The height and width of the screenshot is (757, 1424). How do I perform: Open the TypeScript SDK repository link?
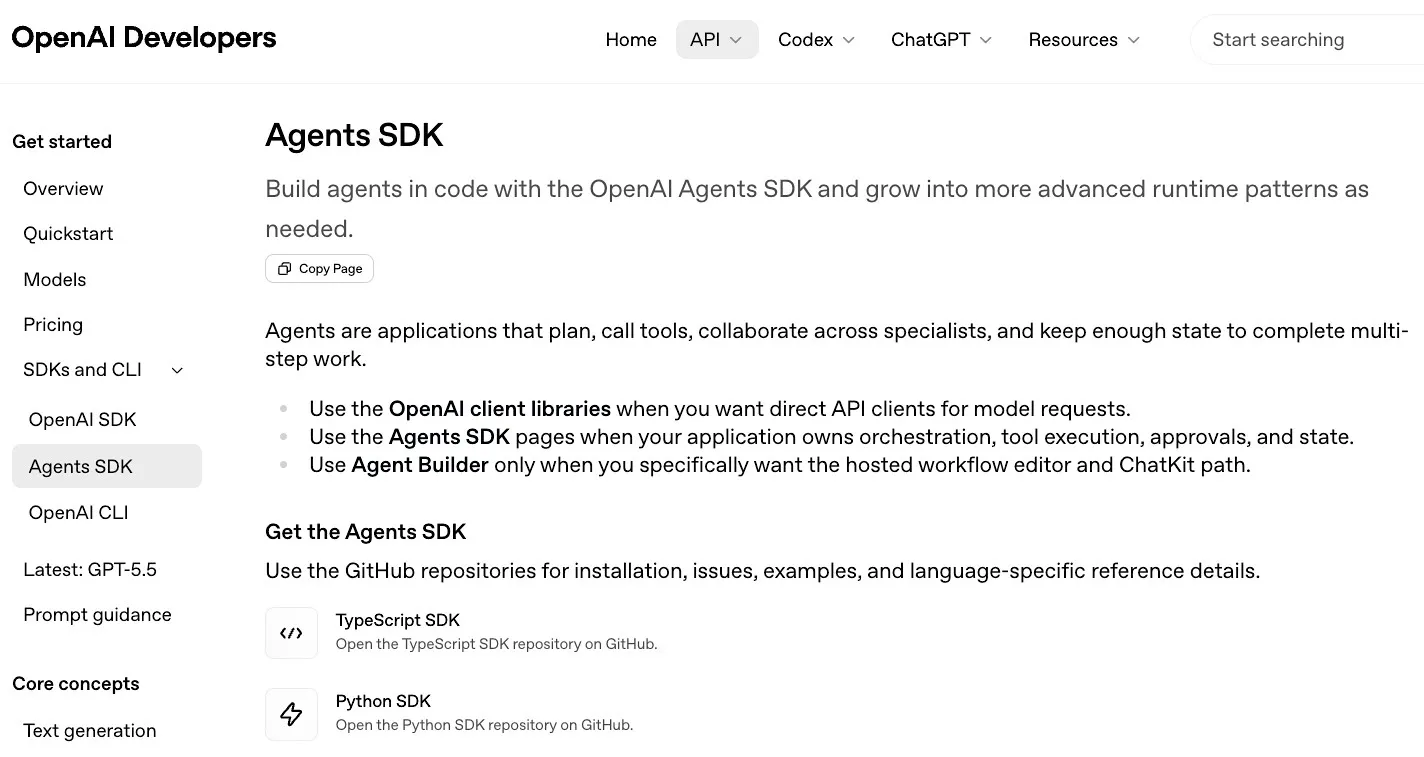[461, 632]
